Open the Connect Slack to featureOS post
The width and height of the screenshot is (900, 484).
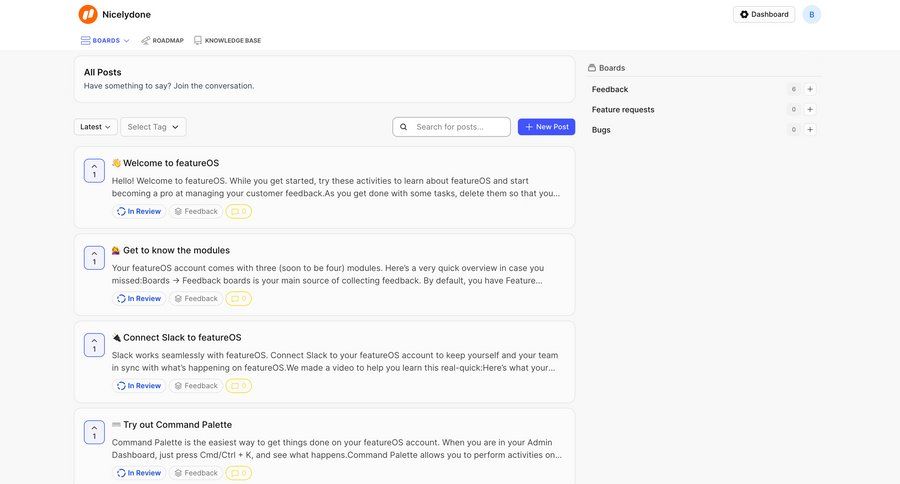(182, 338)
